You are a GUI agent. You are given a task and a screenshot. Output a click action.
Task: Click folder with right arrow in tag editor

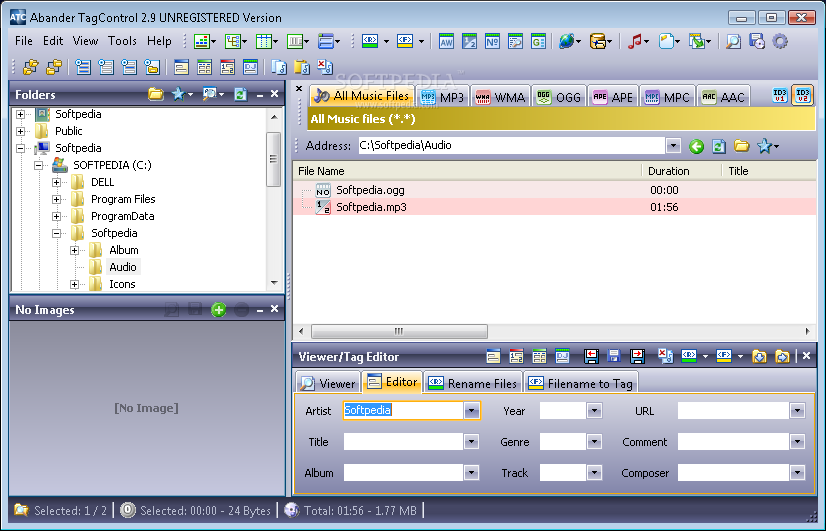coord(782,356)
